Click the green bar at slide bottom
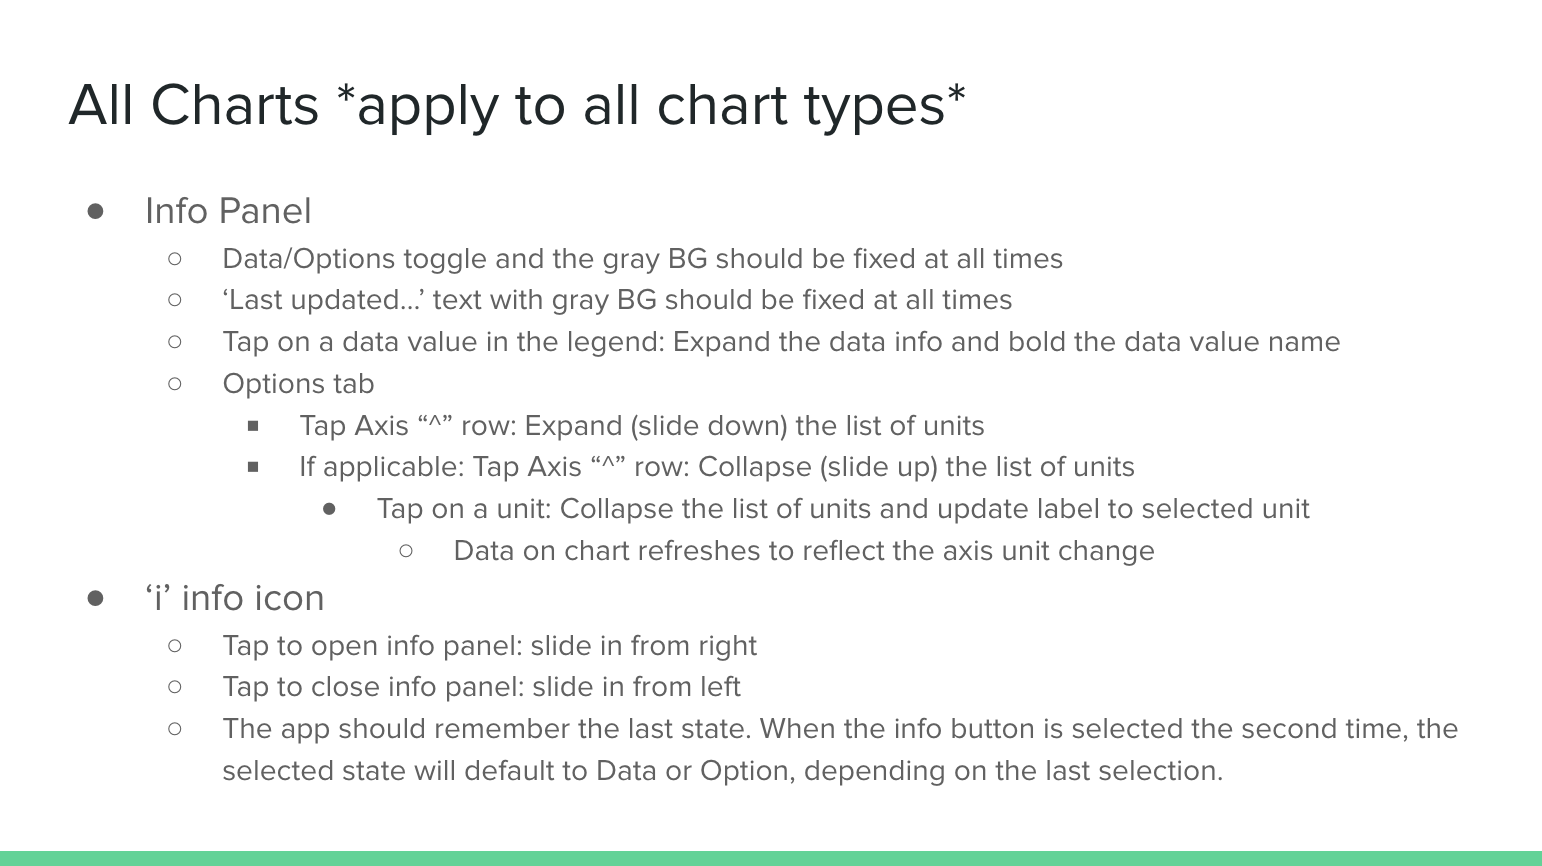This screenshot has height=866, width=1542. tap(771, 858)
